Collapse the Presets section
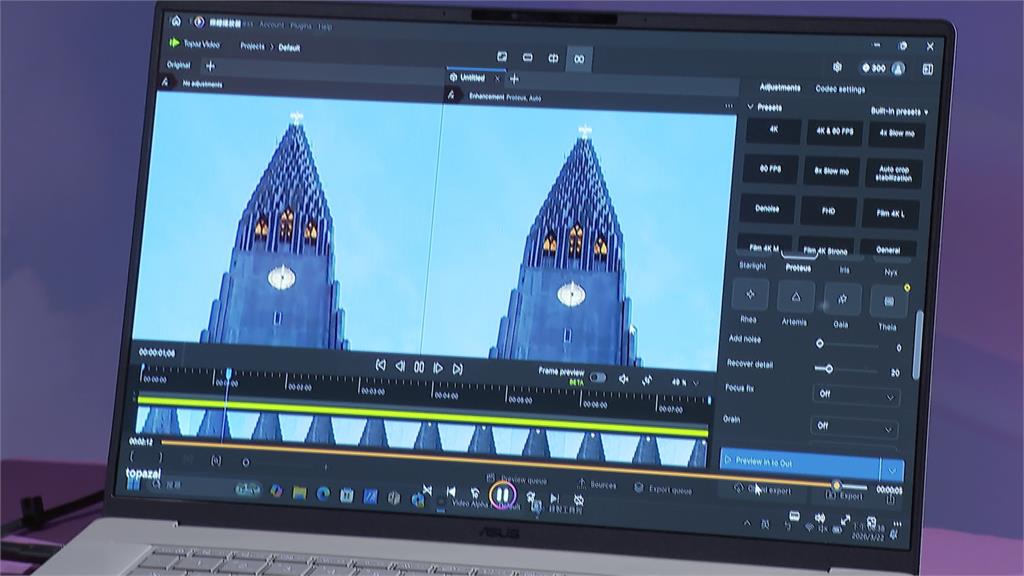1024x576 pixels. pyautogui.click(x=751, y=107)
